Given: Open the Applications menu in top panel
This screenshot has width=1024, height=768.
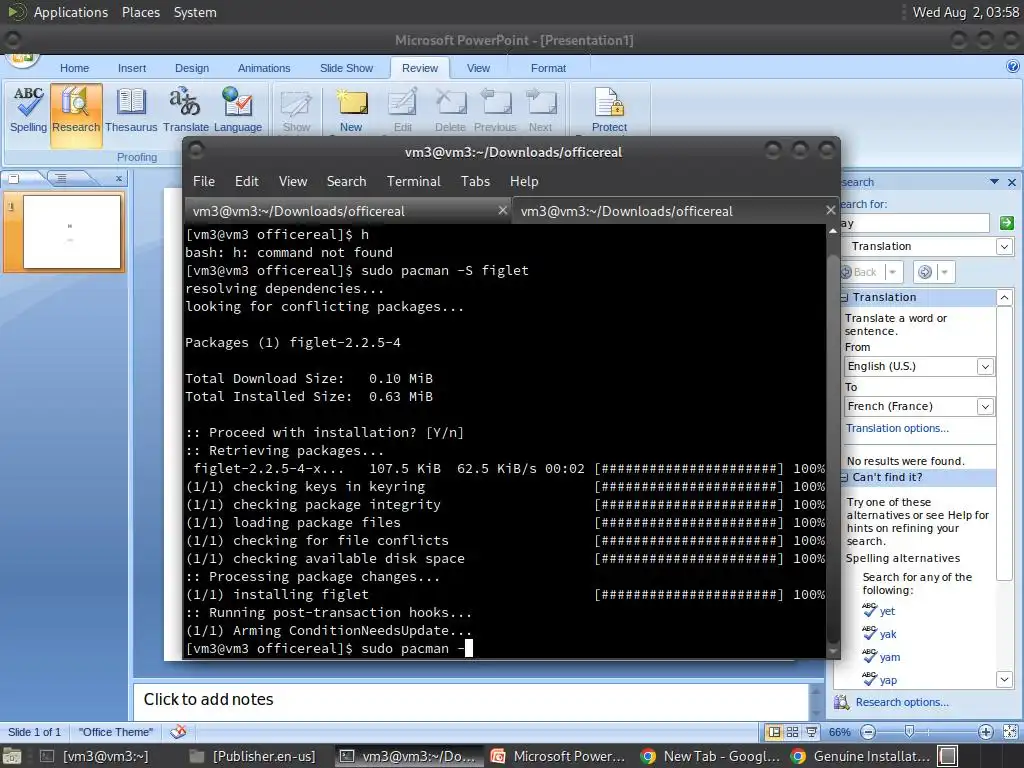Looking at the screenshot, I should coord(71,12).
